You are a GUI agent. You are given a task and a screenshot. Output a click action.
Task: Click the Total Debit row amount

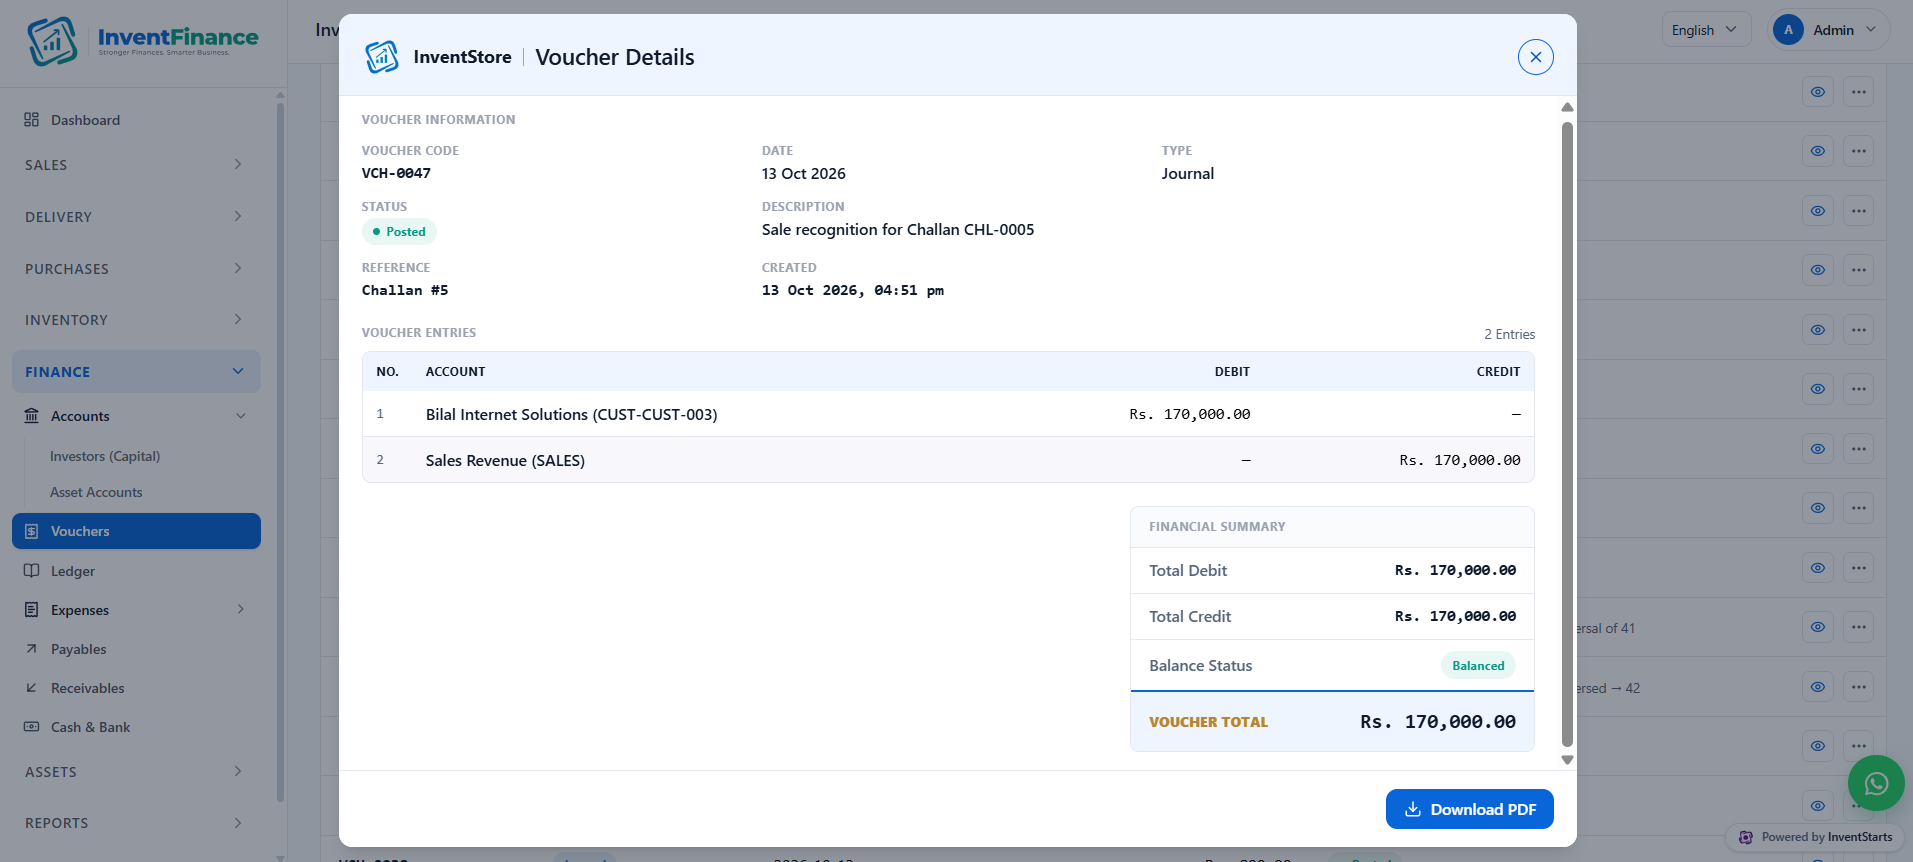pos(1455,570)
